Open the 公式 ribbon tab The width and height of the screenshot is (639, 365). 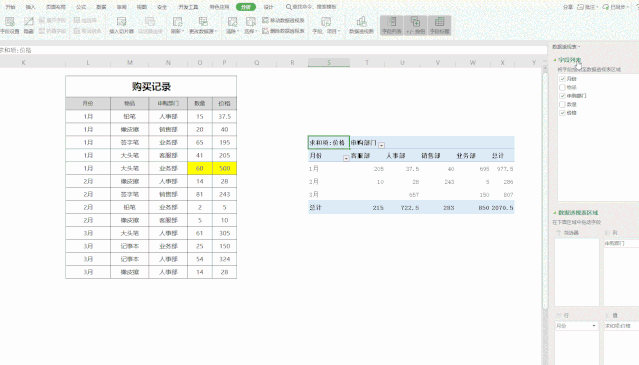(x=81, y=7)
